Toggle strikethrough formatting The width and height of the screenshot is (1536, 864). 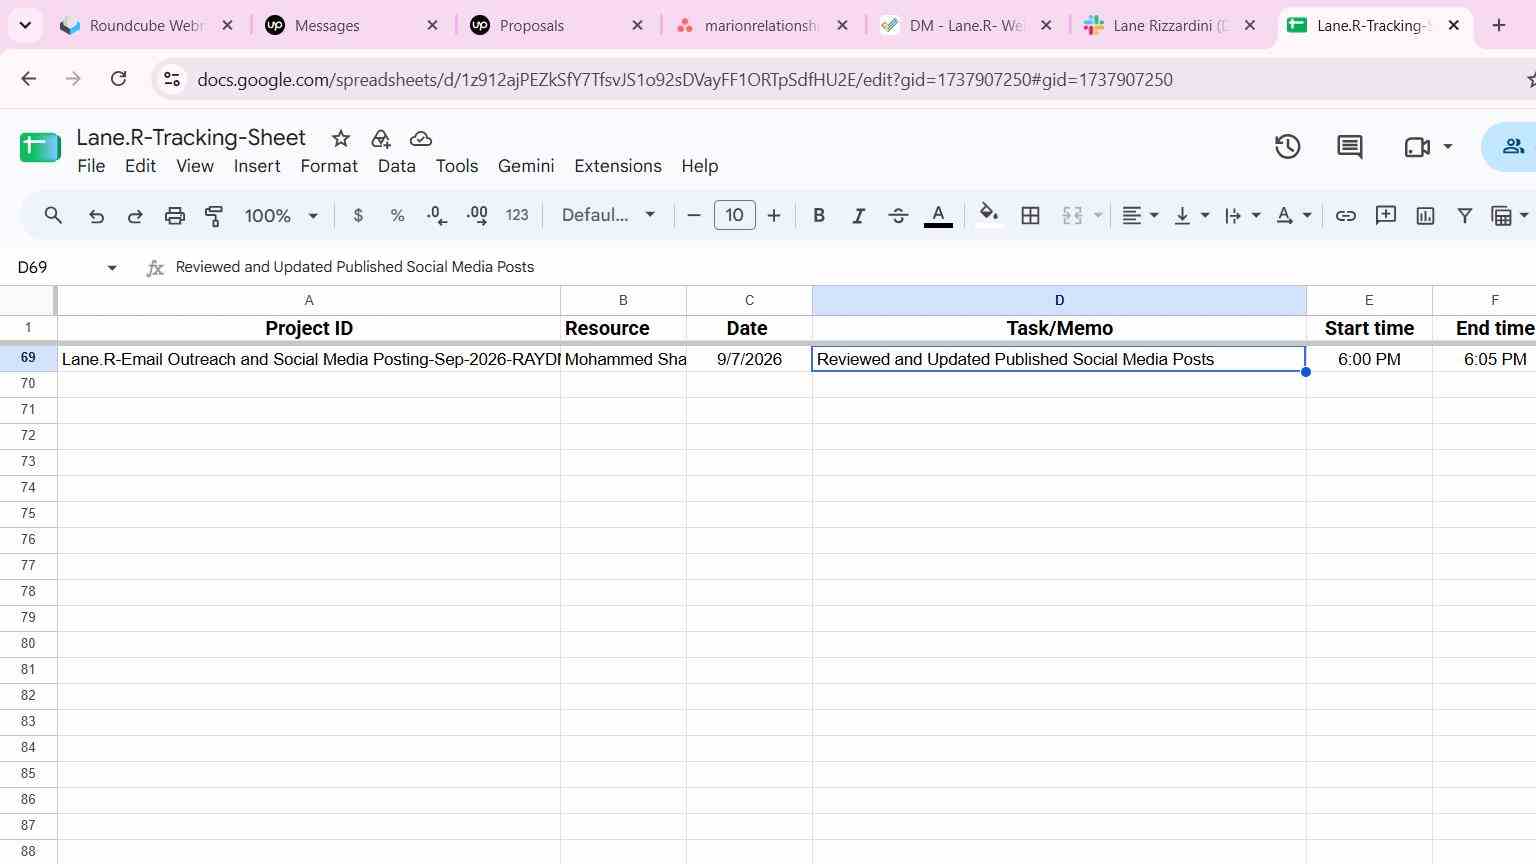pyautogui.click(x=898, y=216)
